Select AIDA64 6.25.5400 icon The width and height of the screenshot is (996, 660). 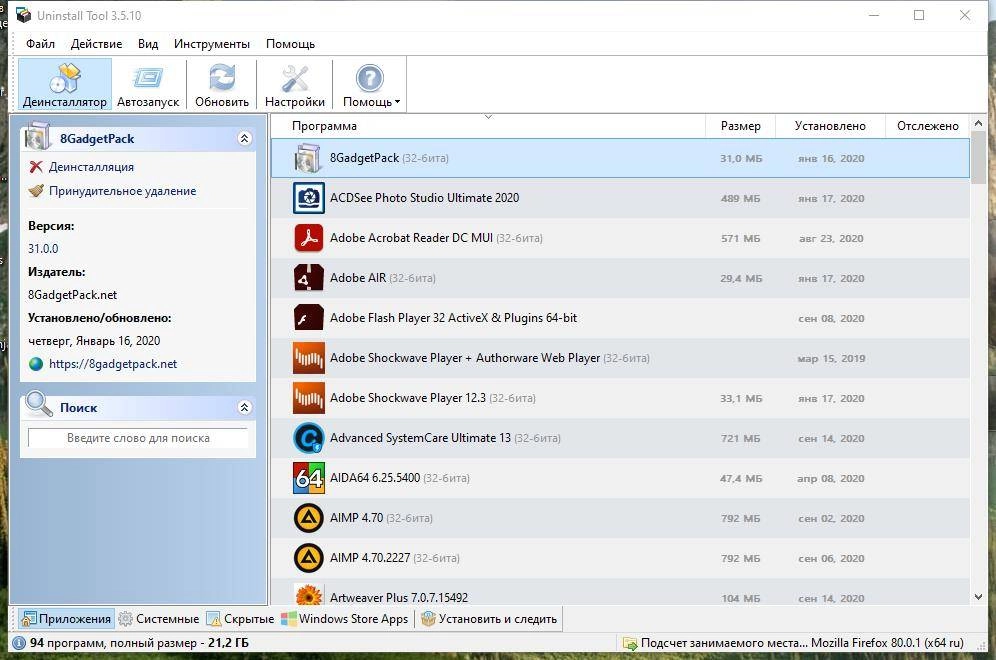click(x=309, y=478)
